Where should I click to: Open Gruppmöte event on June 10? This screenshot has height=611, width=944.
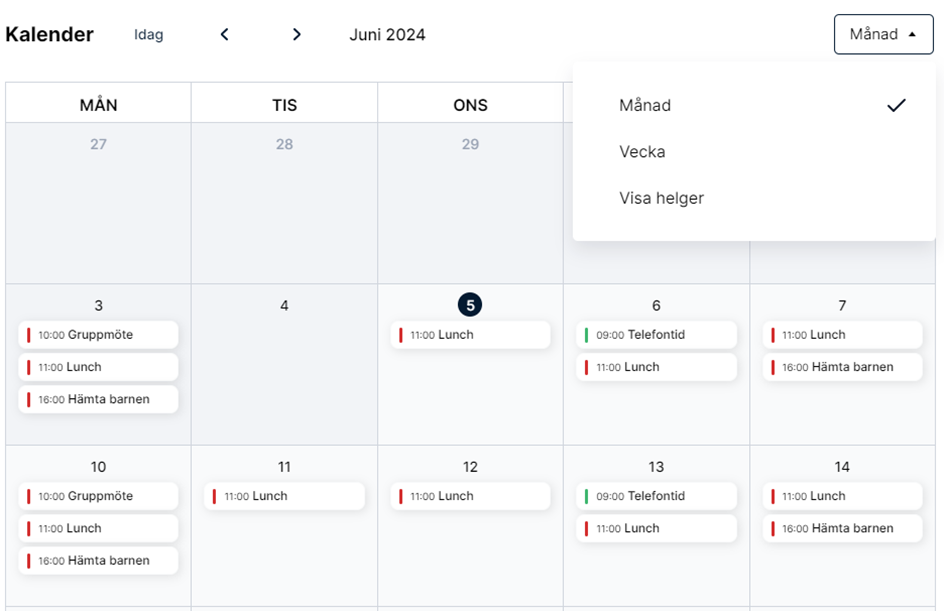[98, 496]
